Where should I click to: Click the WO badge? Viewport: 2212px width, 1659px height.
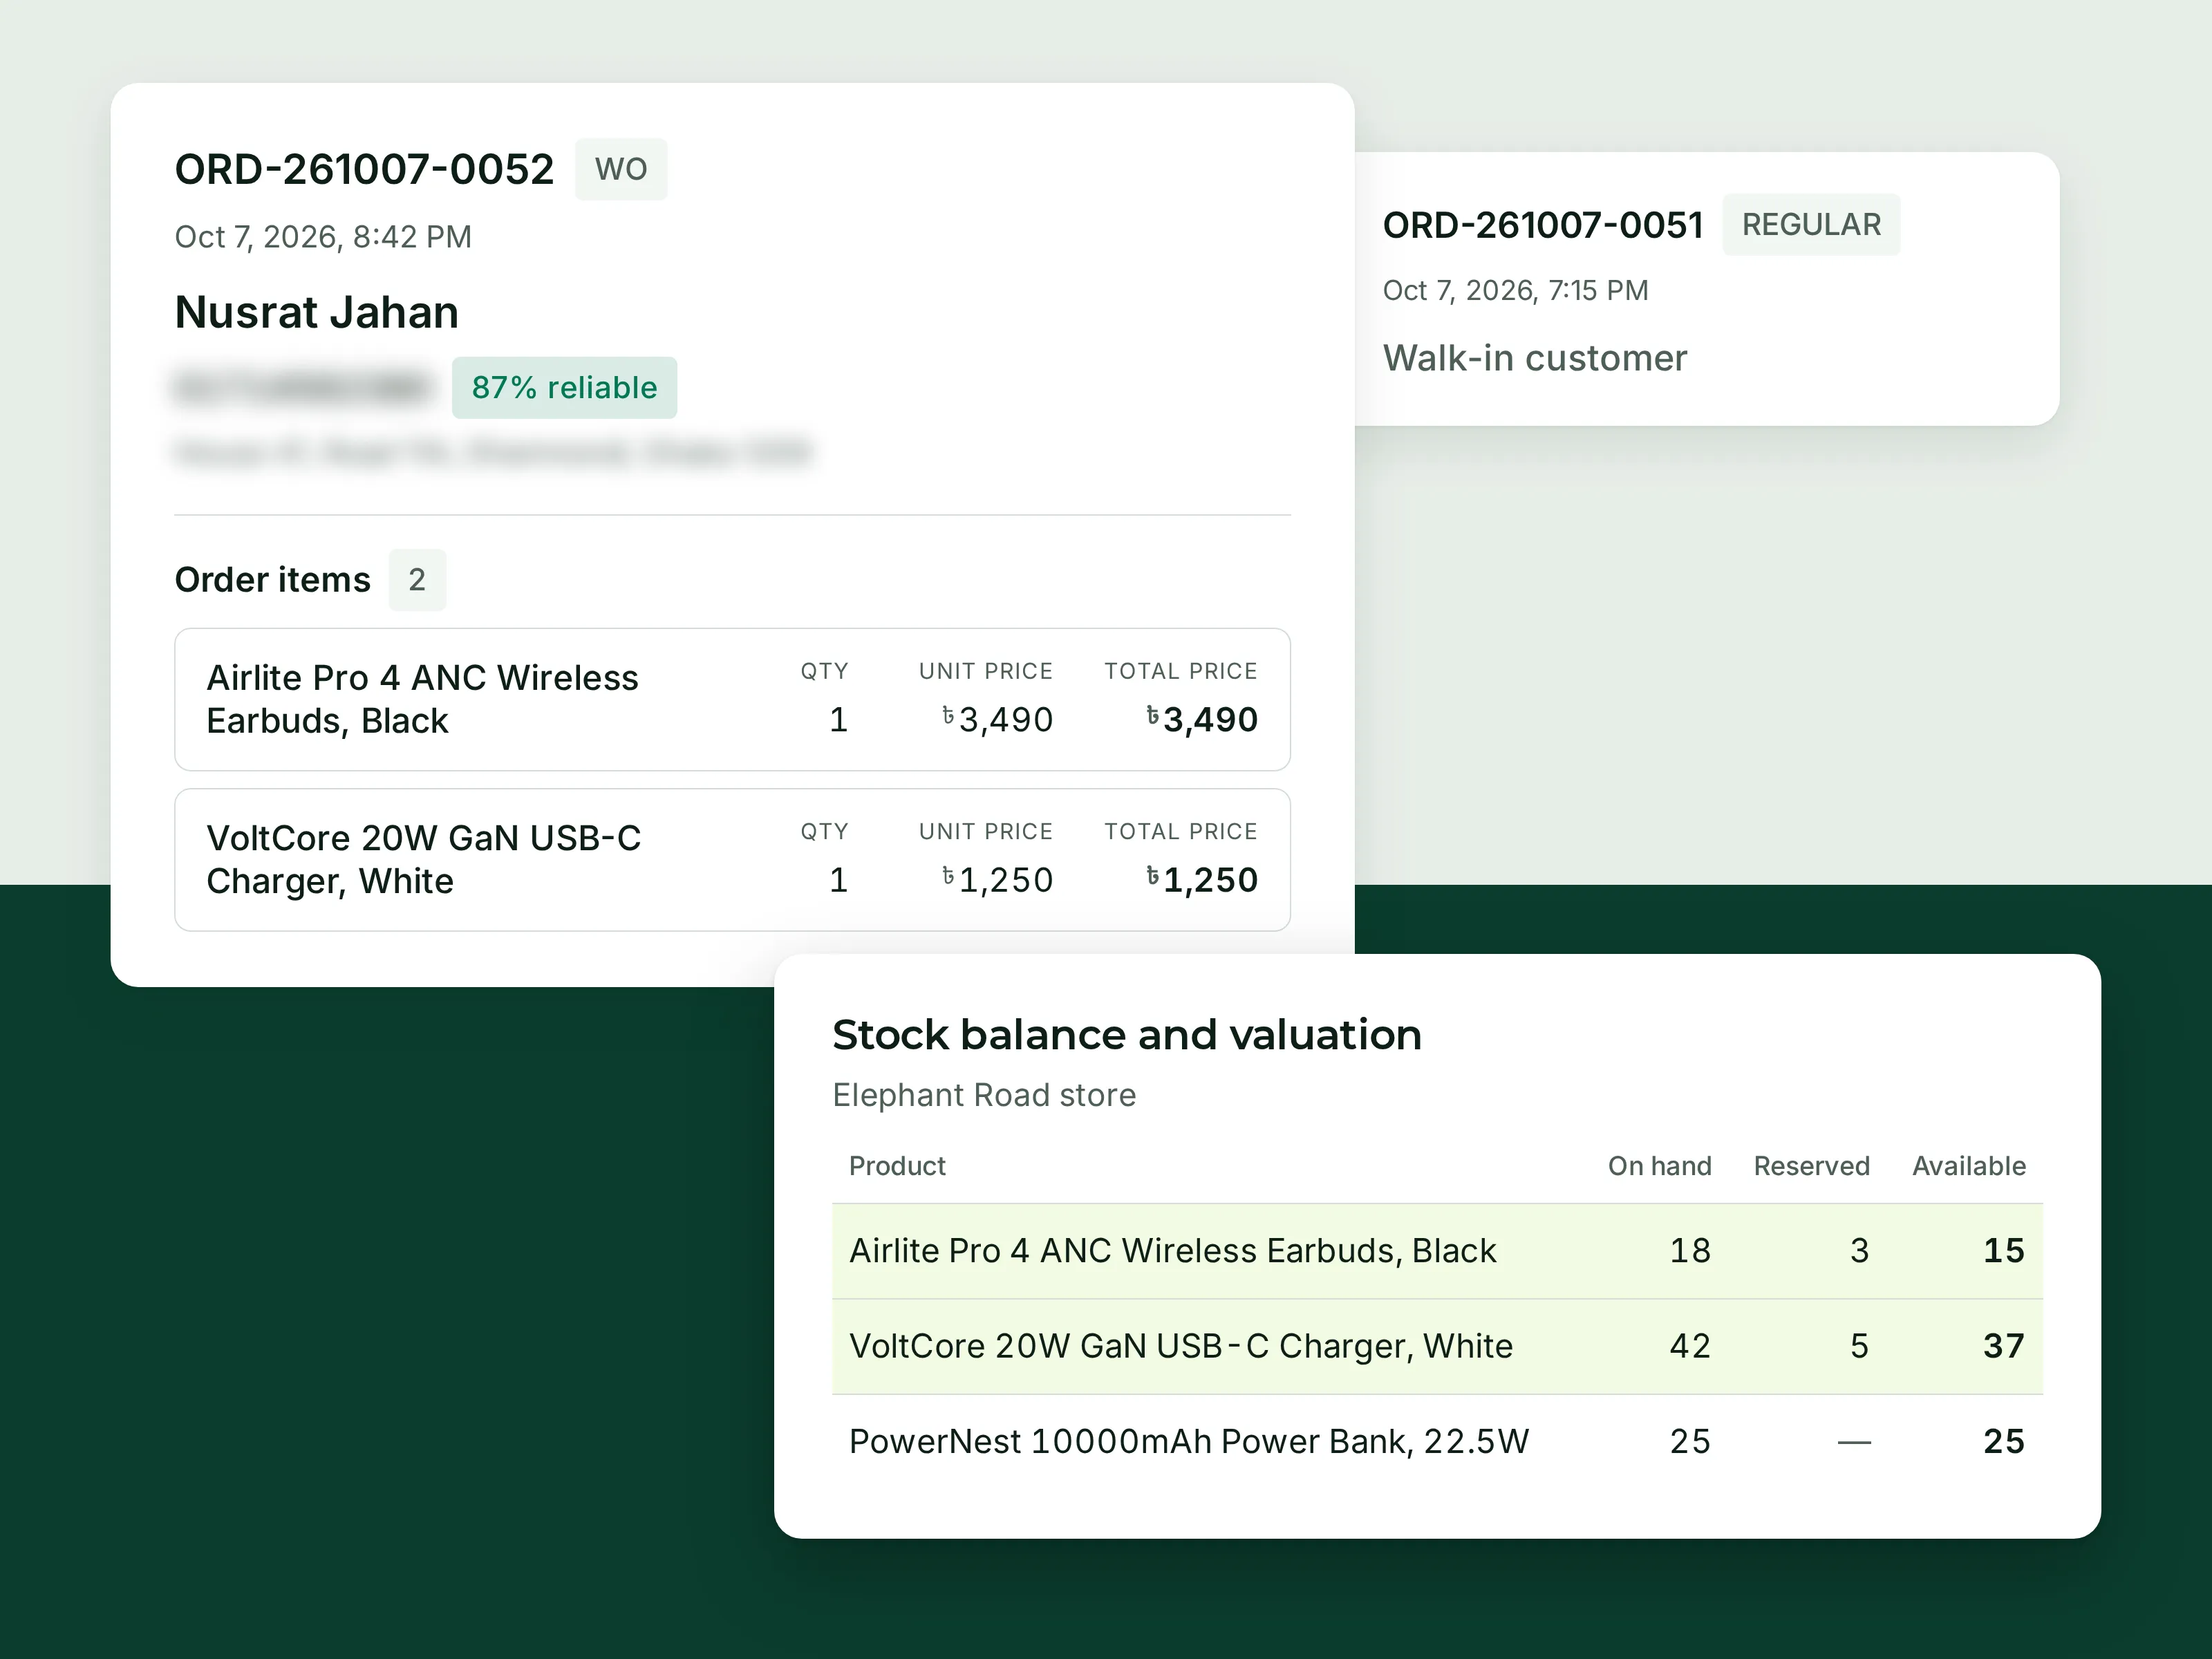(x=621, y=169)
